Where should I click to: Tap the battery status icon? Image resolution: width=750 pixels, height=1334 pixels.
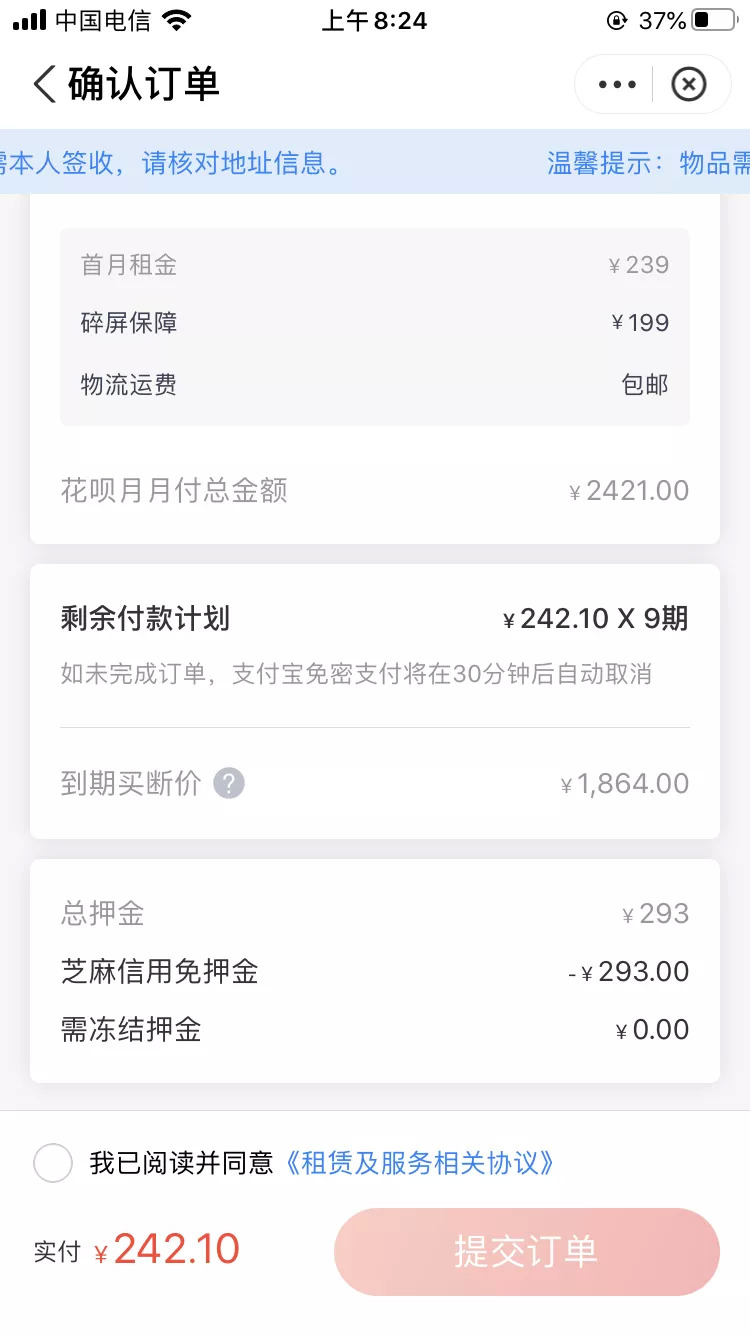point(714,21)
